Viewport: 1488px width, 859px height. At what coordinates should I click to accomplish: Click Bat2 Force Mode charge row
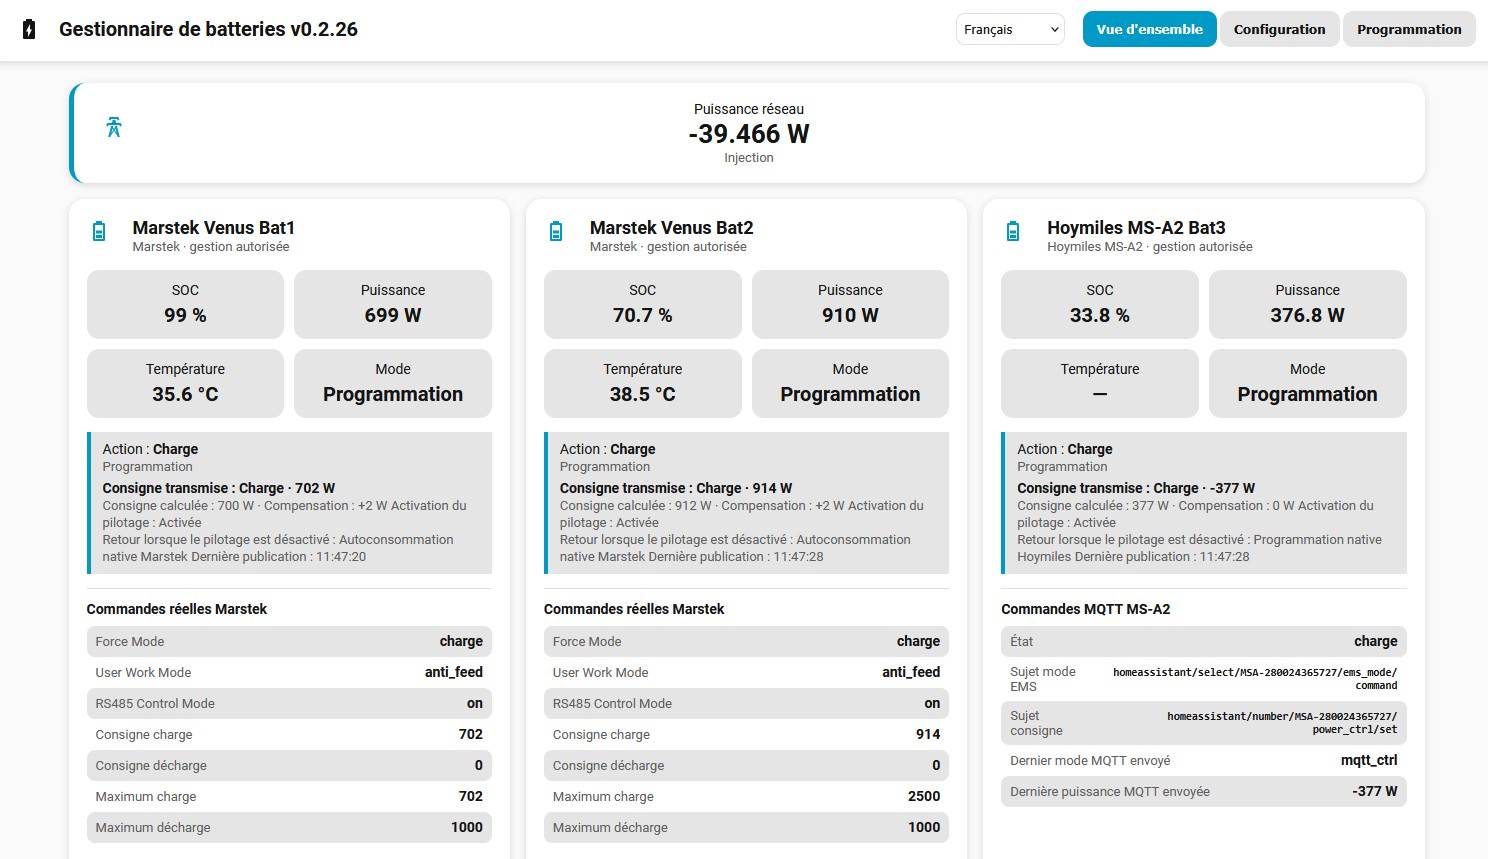(x=746, y=641)
